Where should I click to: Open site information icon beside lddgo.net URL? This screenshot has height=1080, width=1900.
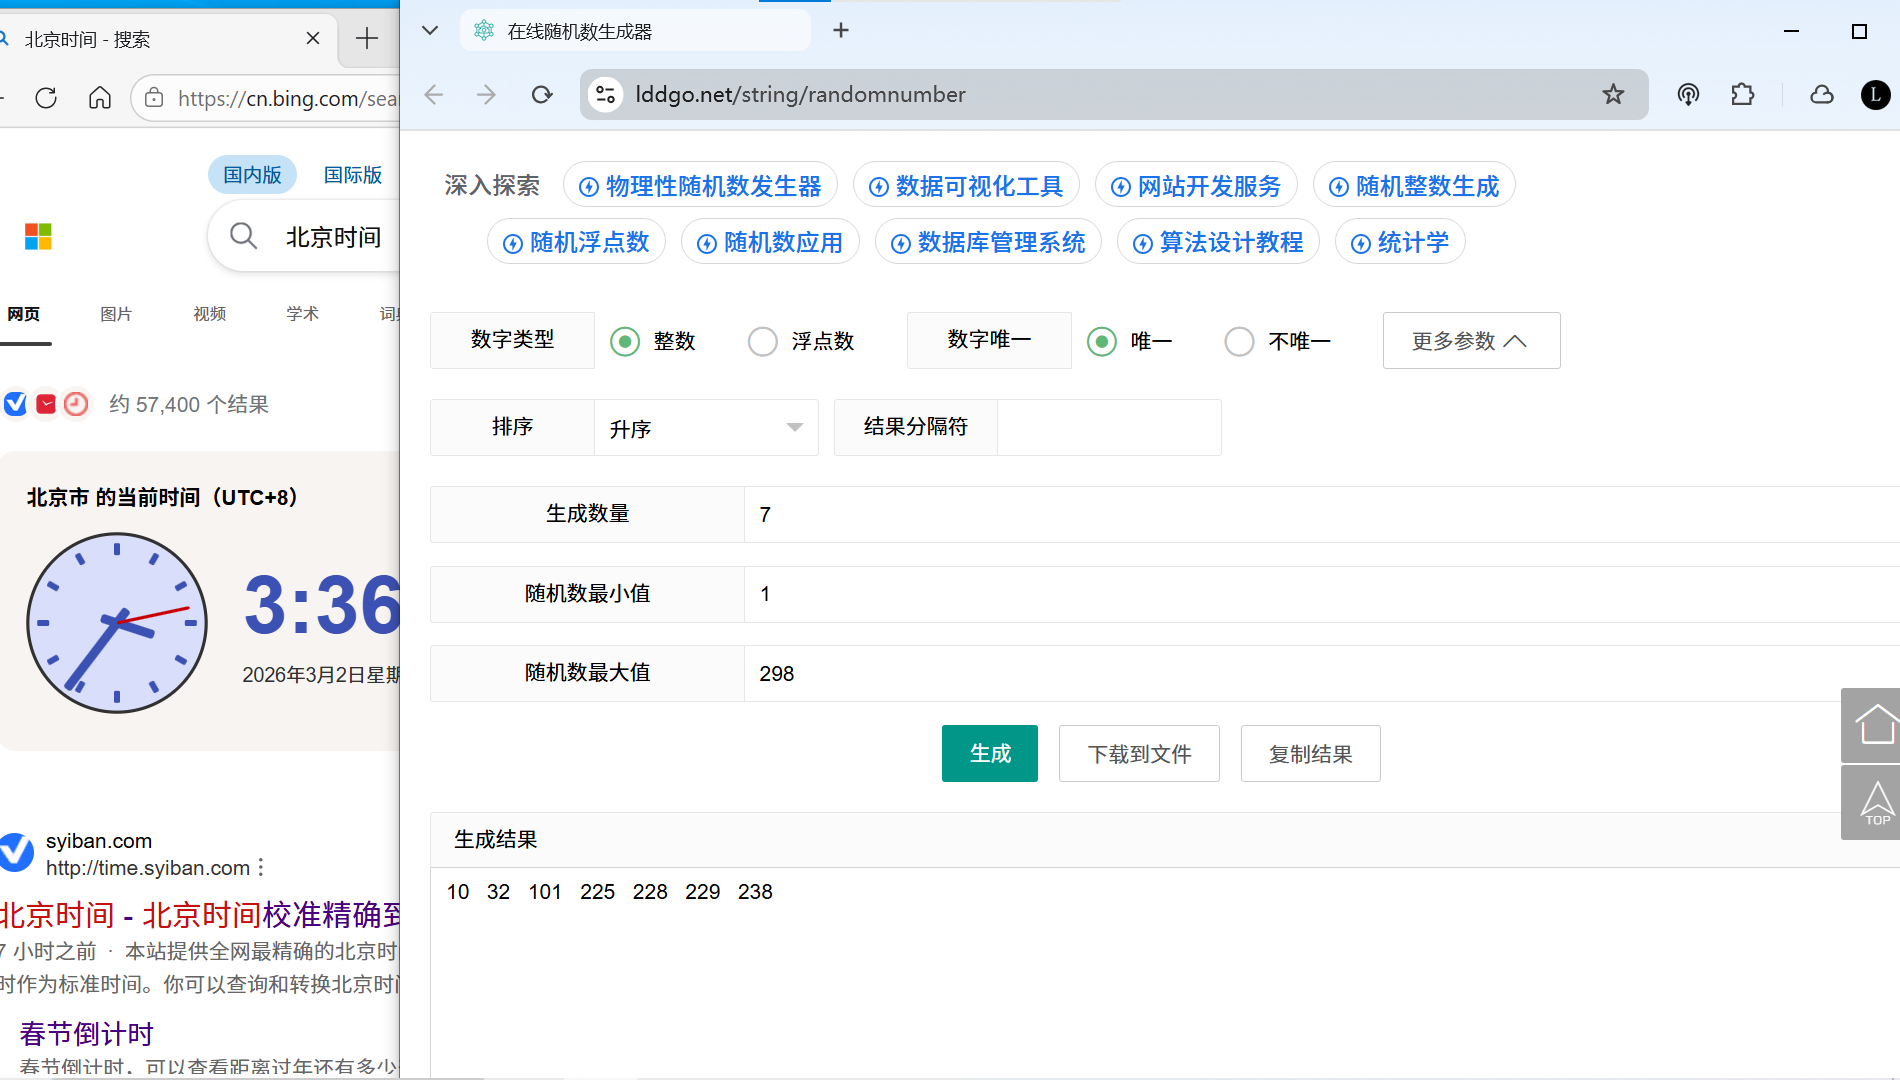[605, 95]
